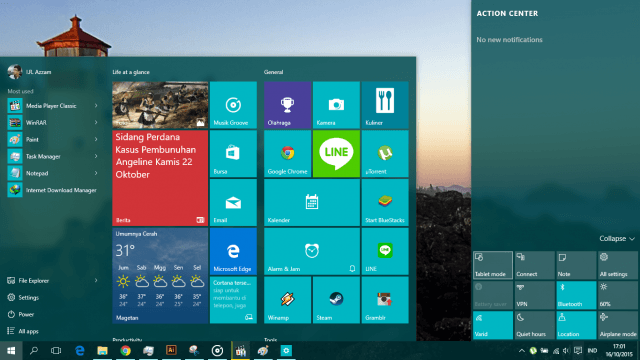Open the Berita news headline tile

pos(160,178)
